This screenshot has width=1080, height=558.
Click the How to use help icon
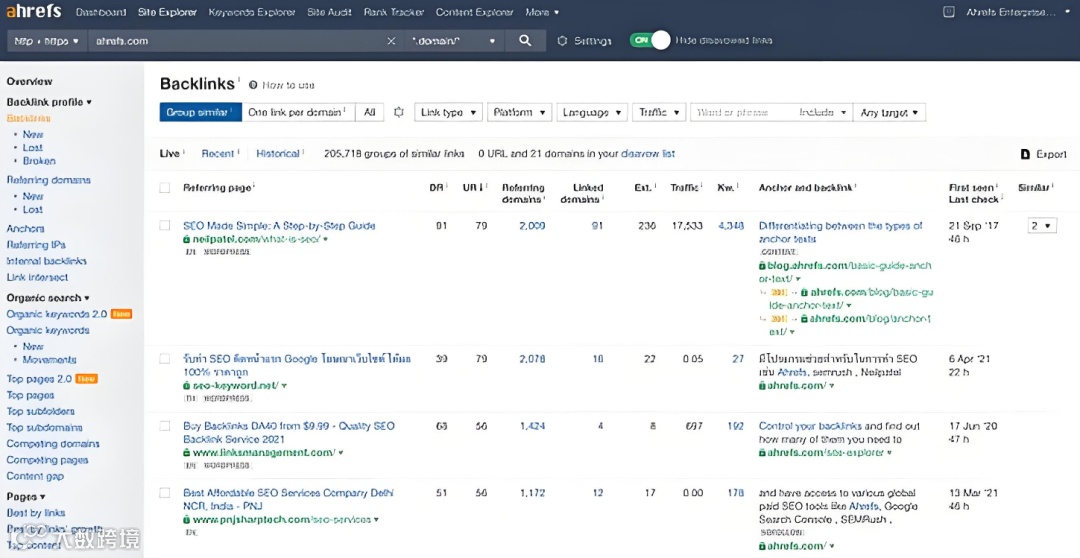coord(253,85)
